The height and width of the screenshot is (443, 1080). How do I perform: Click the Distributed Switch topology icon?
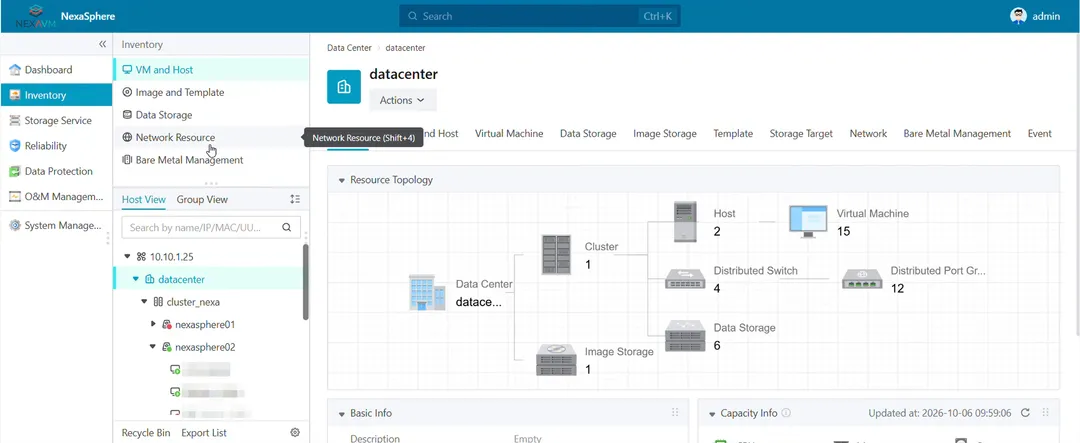pos(685,279)
